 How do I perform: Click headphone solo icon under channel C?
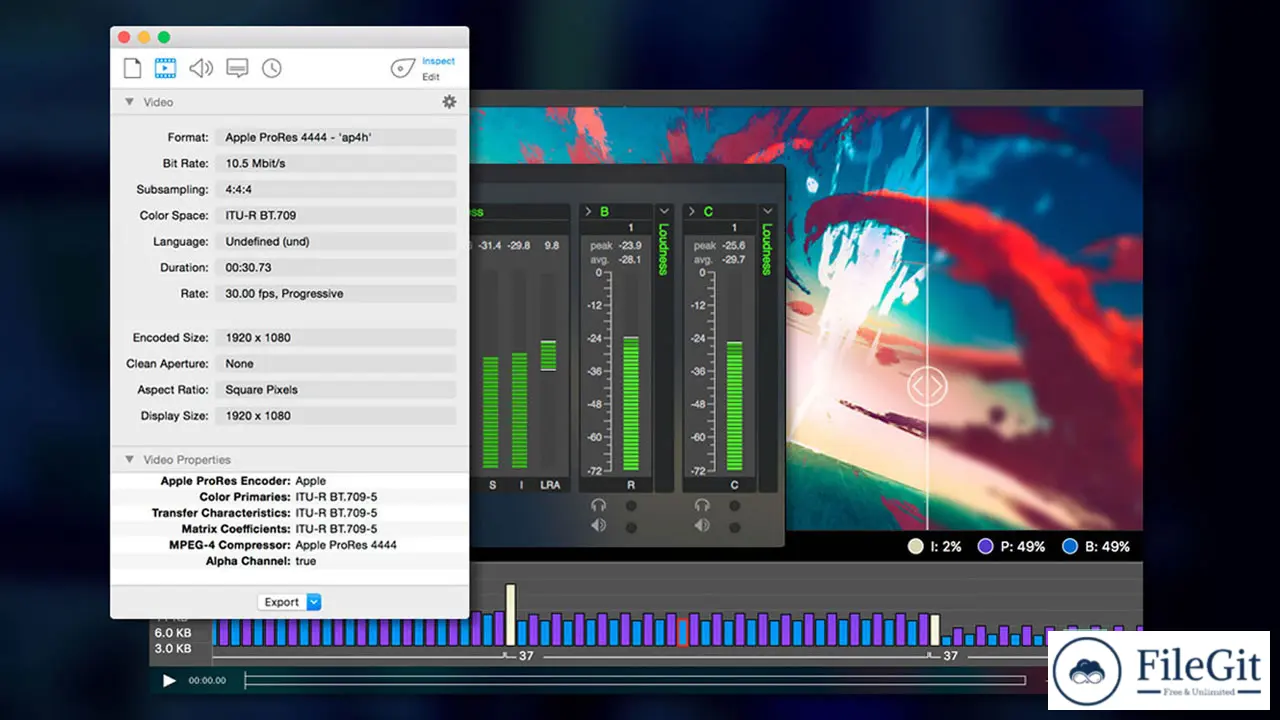coord(703,505)
